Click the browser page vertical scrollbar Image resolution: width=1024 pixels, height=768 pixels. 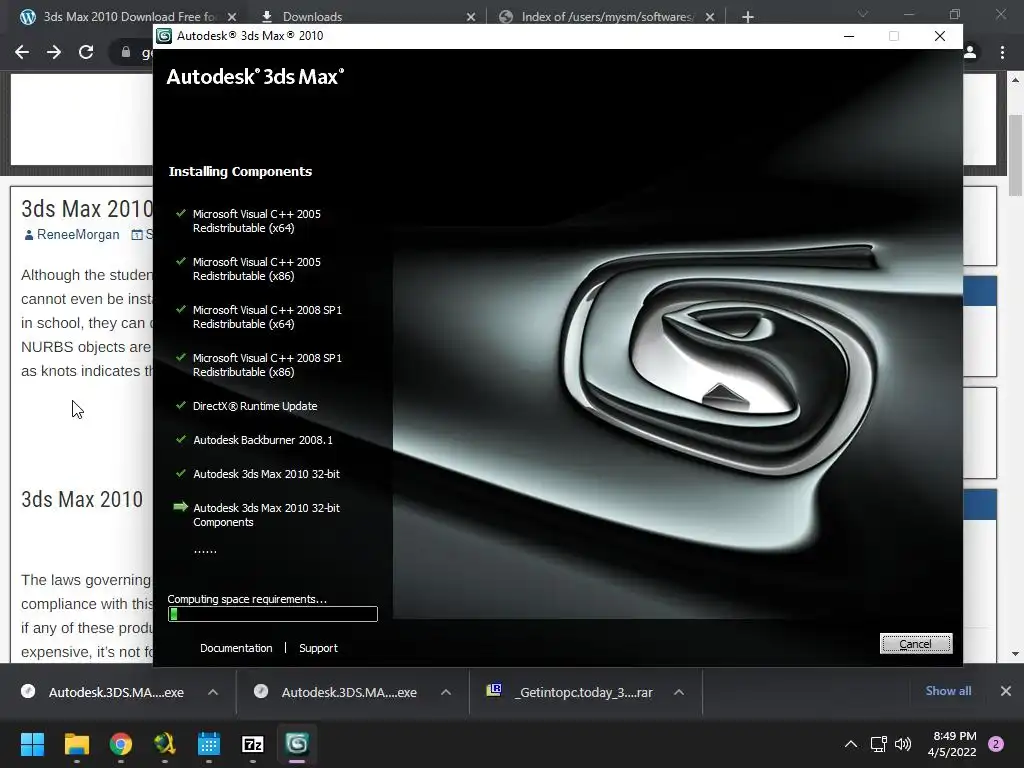click(1015, 155)
